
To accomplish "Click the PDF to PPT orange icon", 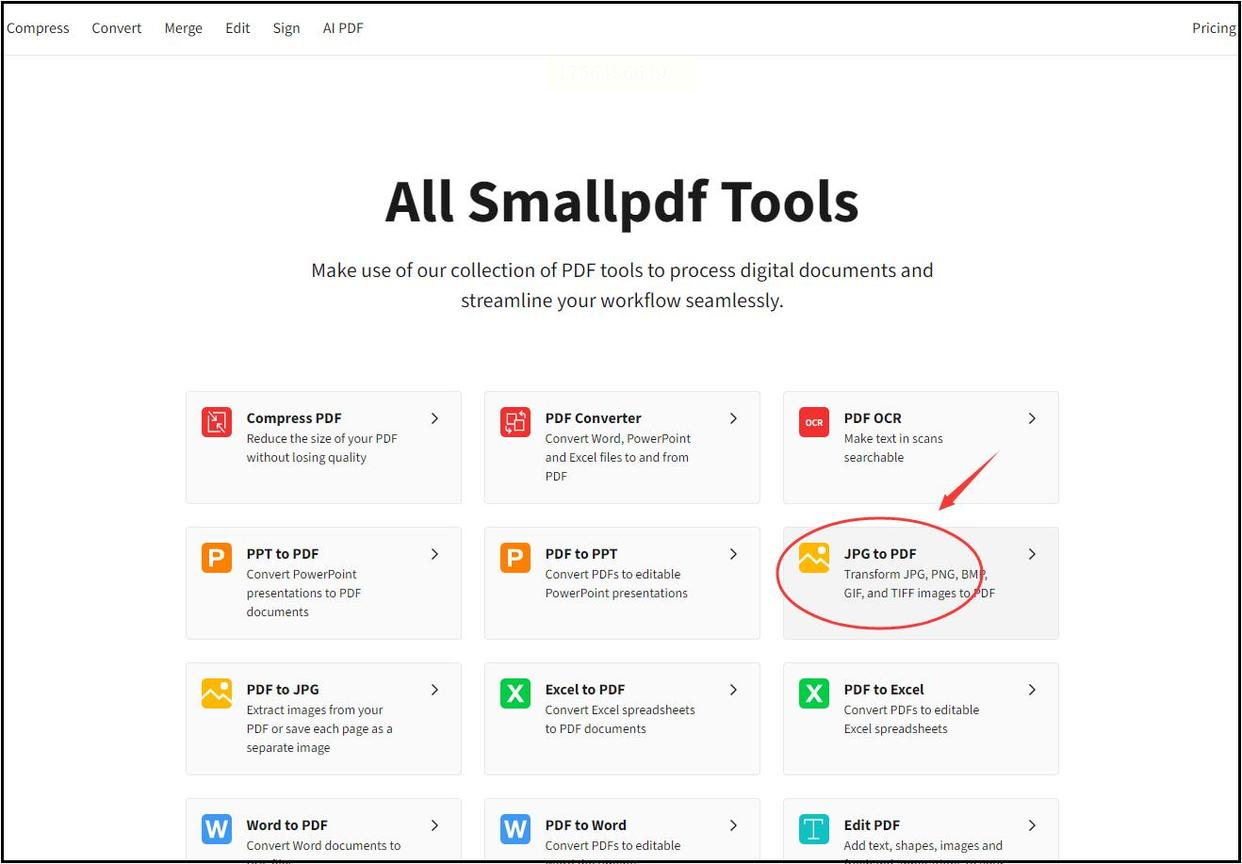I will [516, 558].
